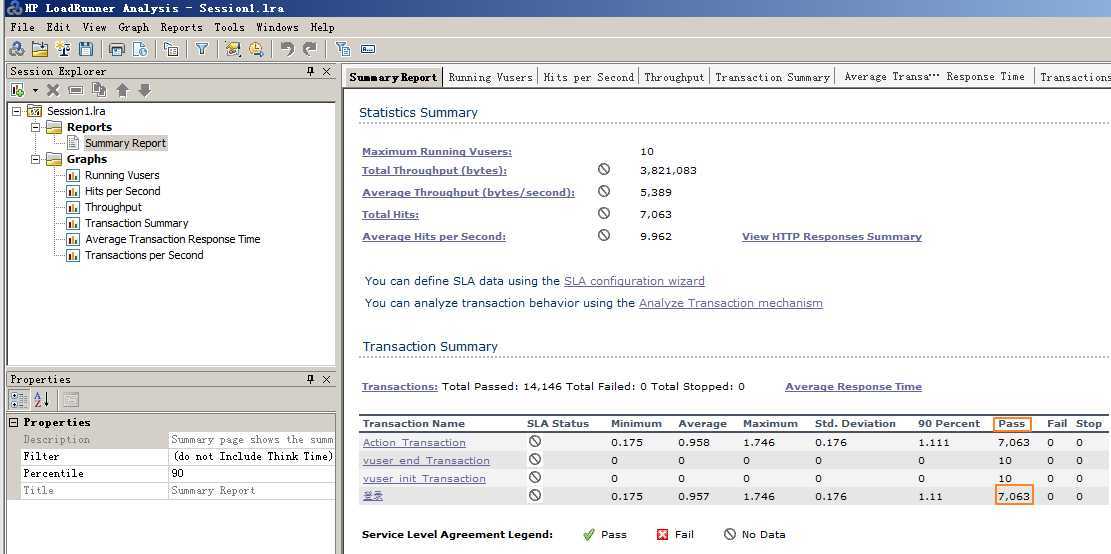Image resolution: width=1111 pixels, height=554 pixels.
Task: Open the Reports menu
Action: [x=181, y=27]
